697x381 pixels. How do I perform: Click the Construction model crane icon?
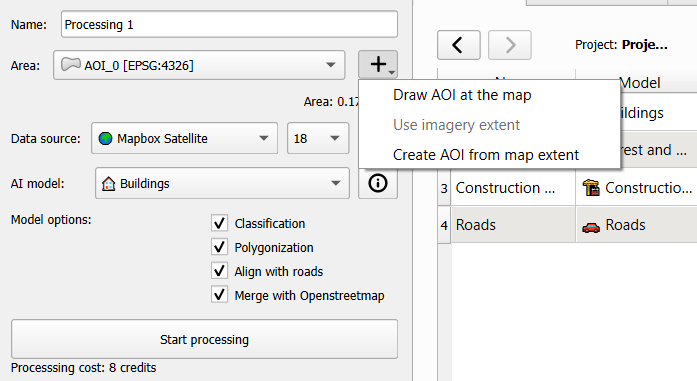(x=591, y=188)
